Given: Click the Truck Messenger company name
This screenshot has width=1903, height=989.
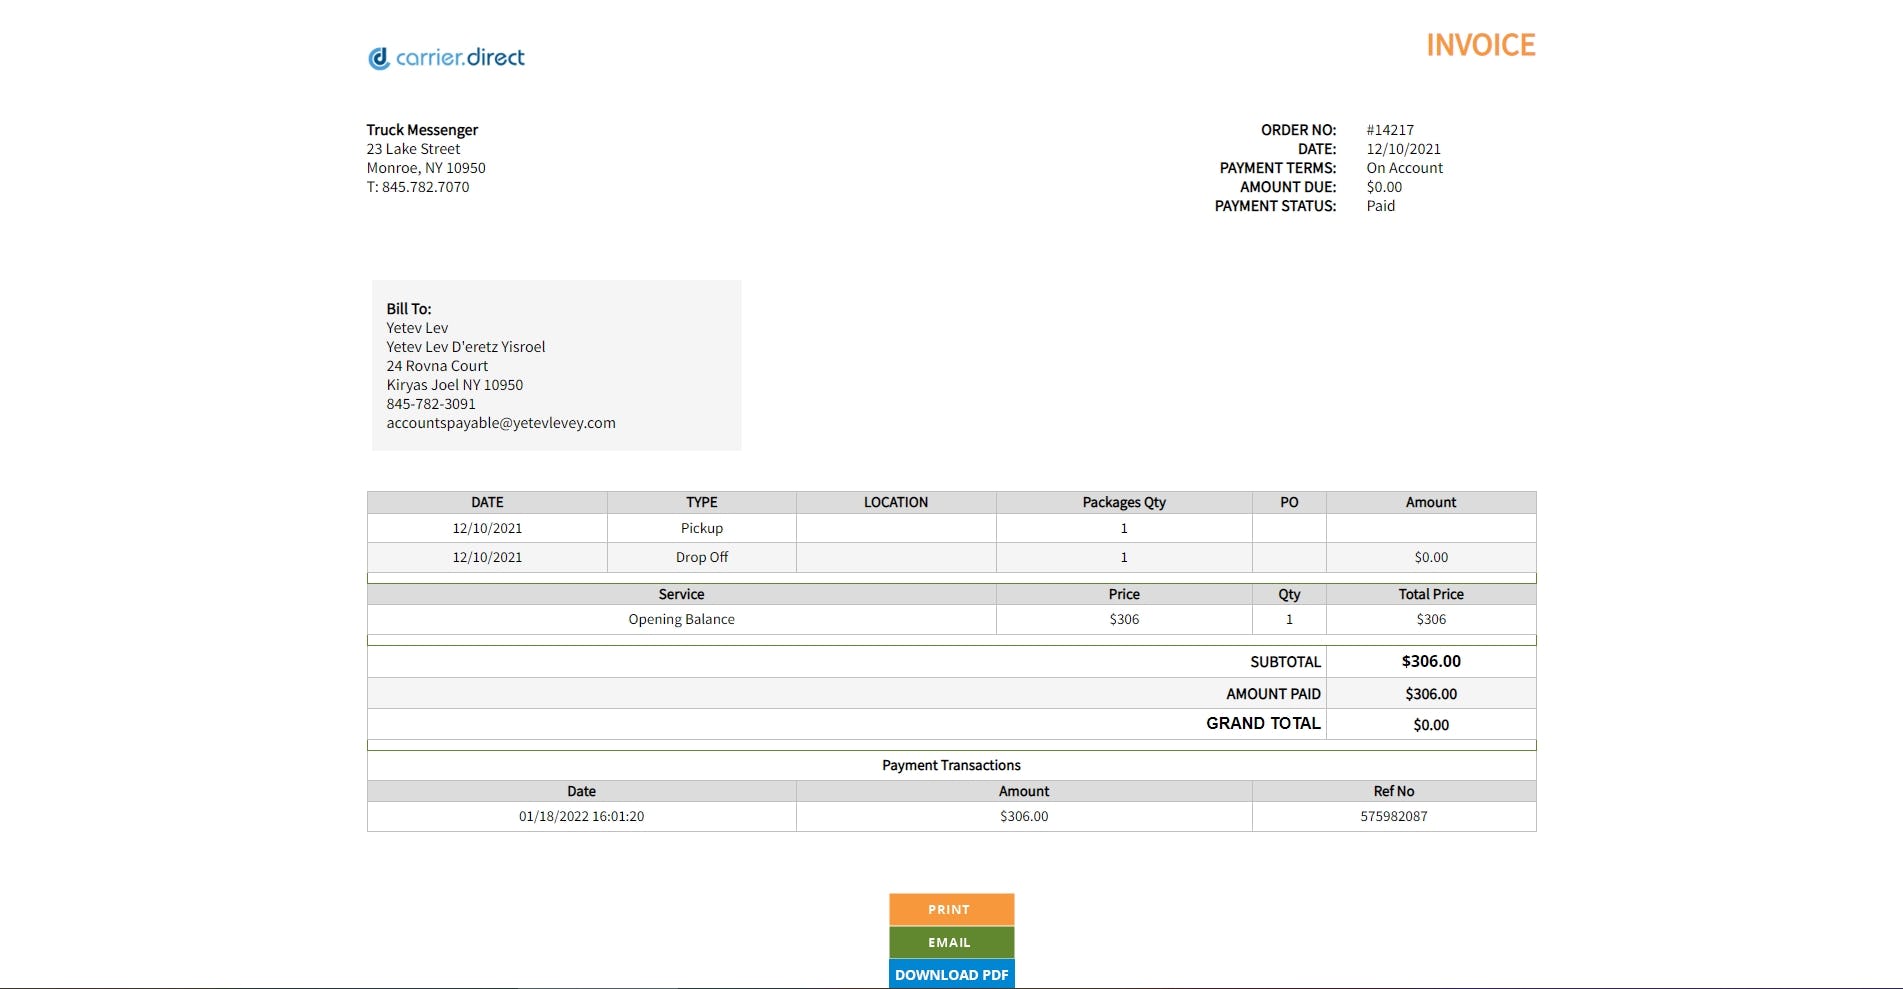Looking at the screenshot, I should click(x=422, y=129).
